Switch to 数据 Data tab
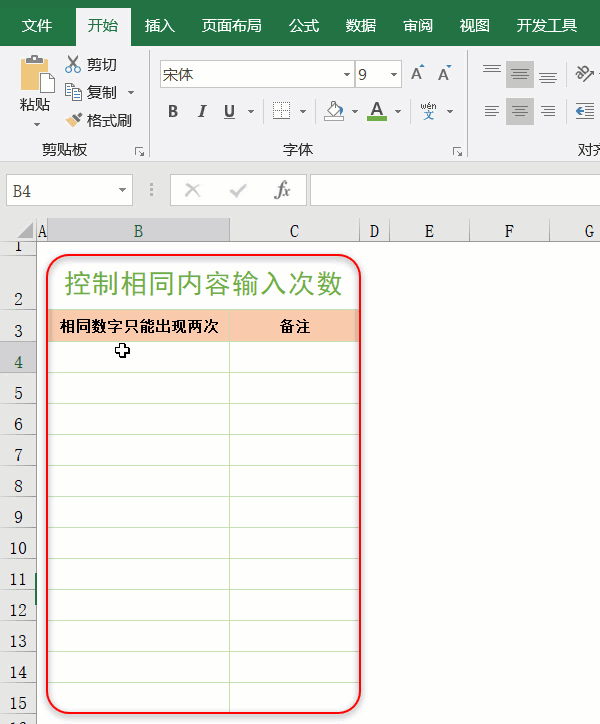The width and height of the screenshot is (600, 724). coord(361,25)
